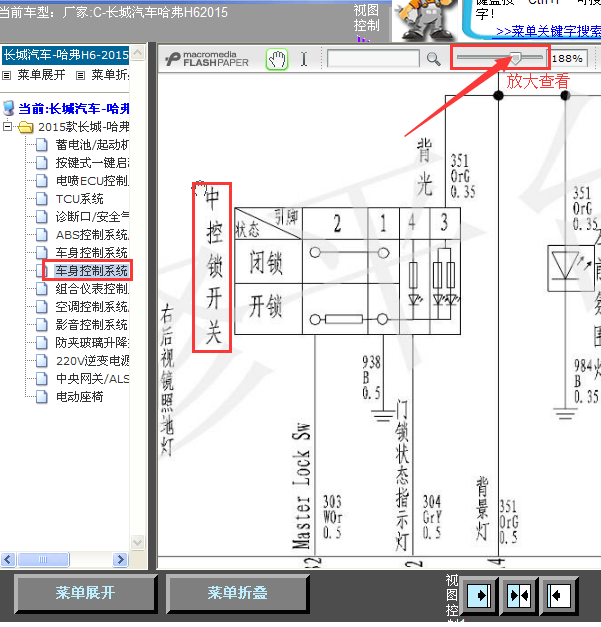Click the sidebar horizontal scroll thumb
The image size is (601, 627).
coord(43,559)
